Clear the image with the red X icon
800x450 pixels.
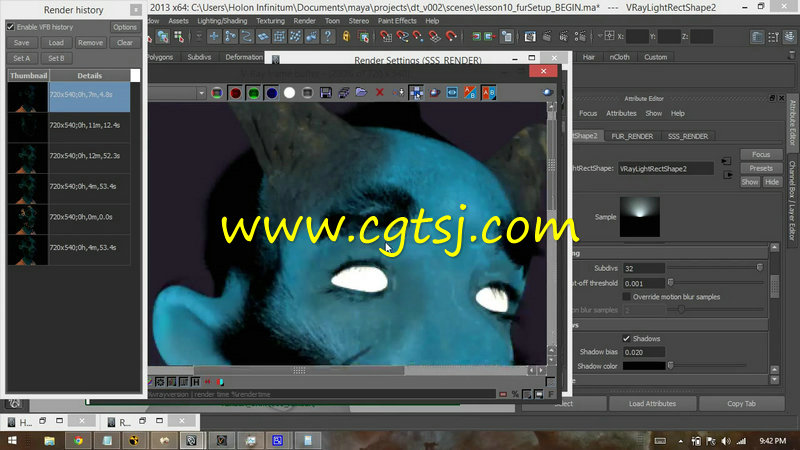(x=380, y=93)
